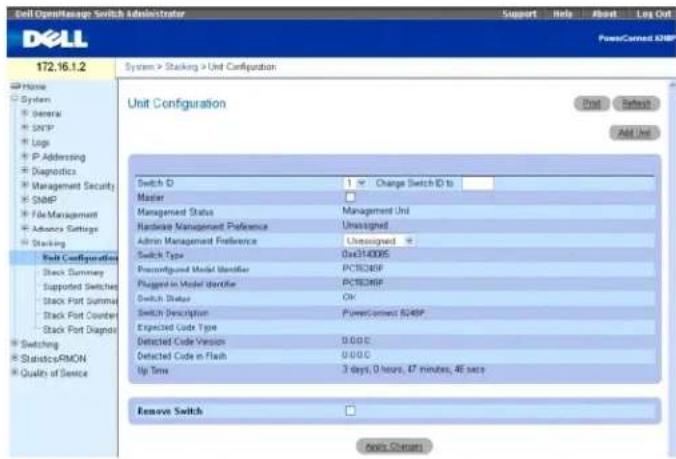Expand the Switching tree node
The width and height of the screenshot is (676, 459).
click(15, 344)
